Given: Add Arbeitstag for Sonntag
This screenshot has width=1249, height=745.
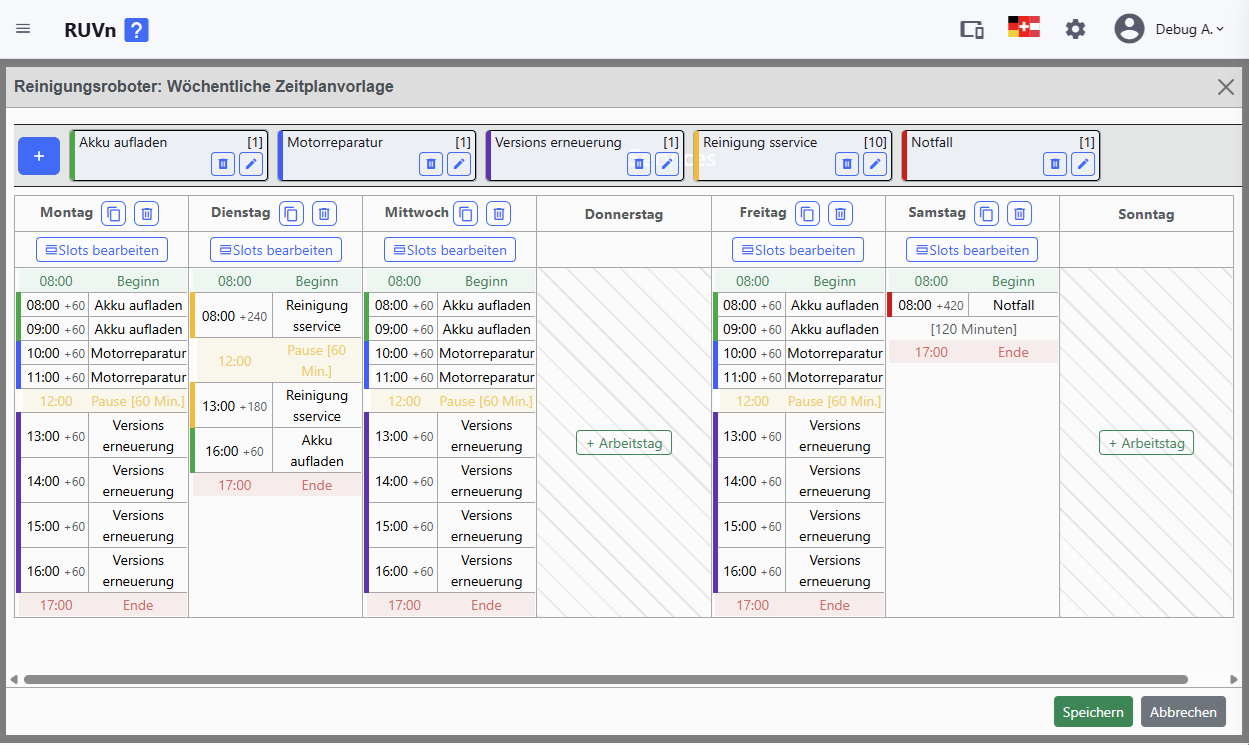Looking at the screenshot, I should click(x=1146, y=443).
